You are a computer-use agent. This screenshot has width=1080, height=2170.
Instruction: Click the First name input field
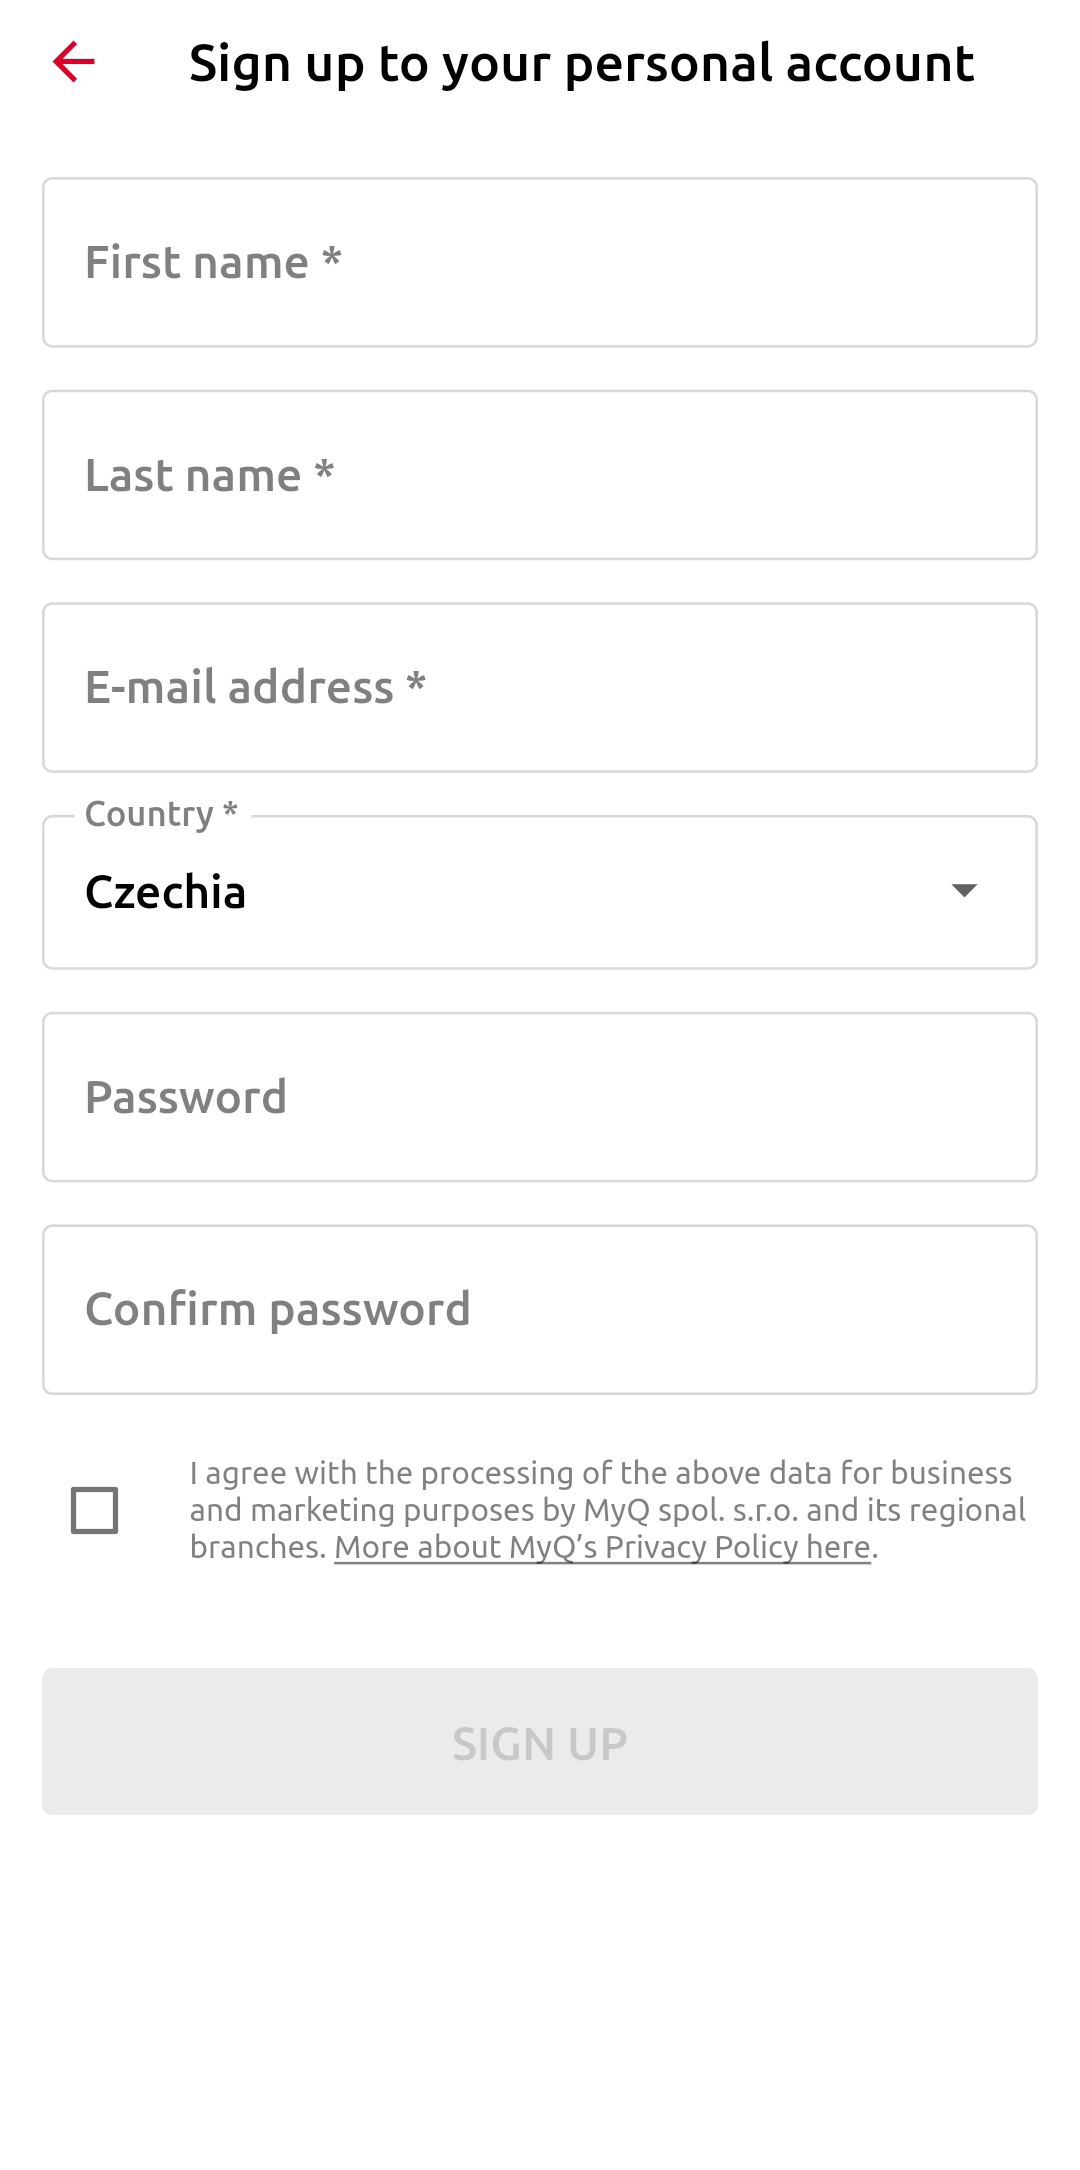(x=540, y=261)
